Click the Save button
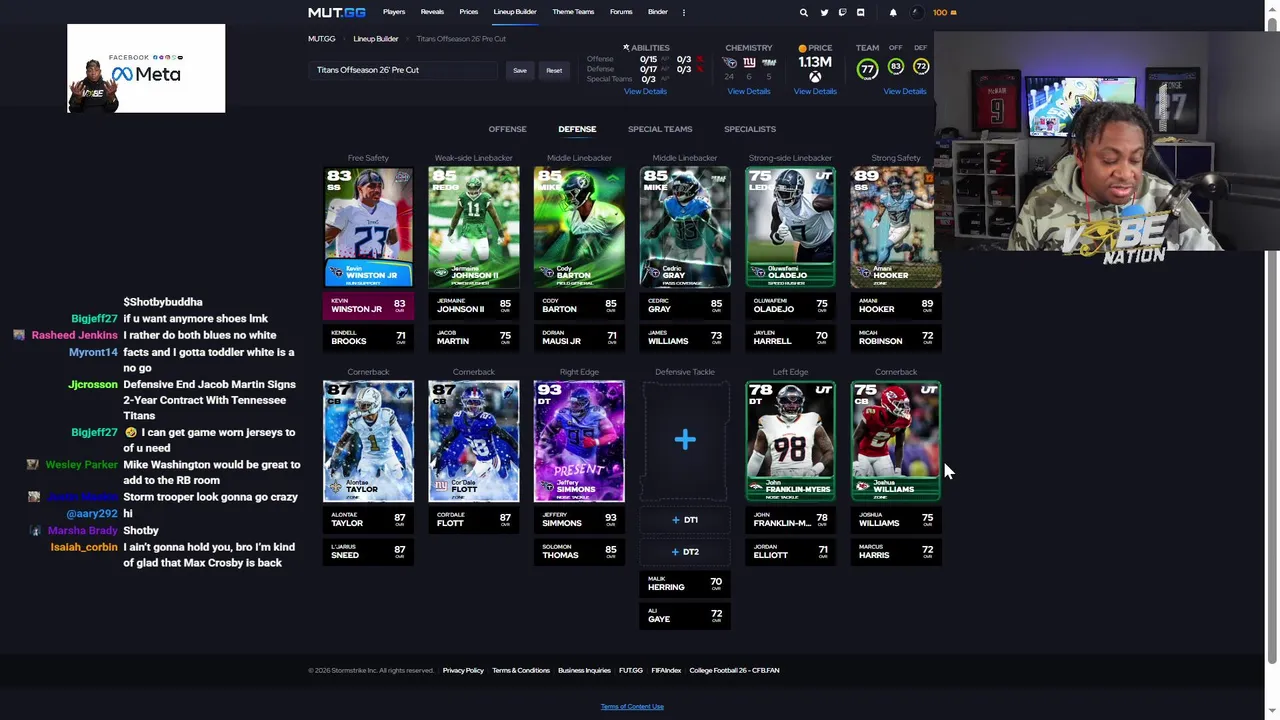This screenshot has width=1280, height=720. (520, 71)
